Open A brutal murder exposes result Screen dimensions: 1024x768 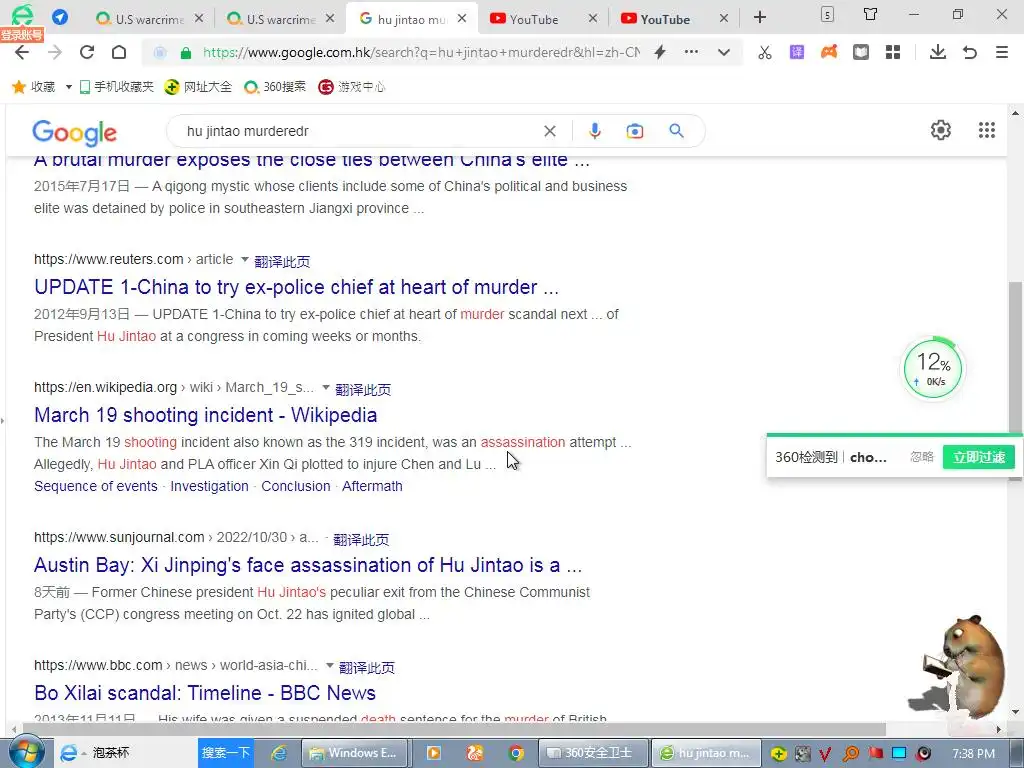312,160
